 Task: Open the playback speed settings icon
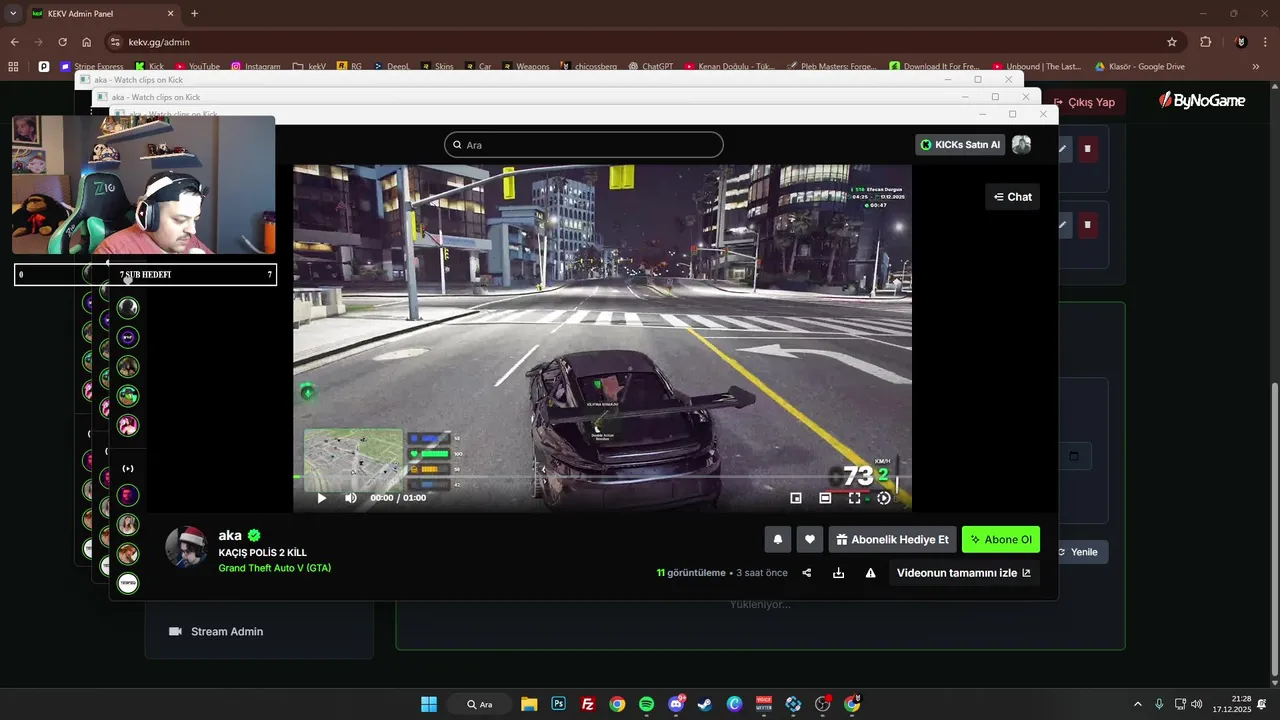(x=883, y=497)
